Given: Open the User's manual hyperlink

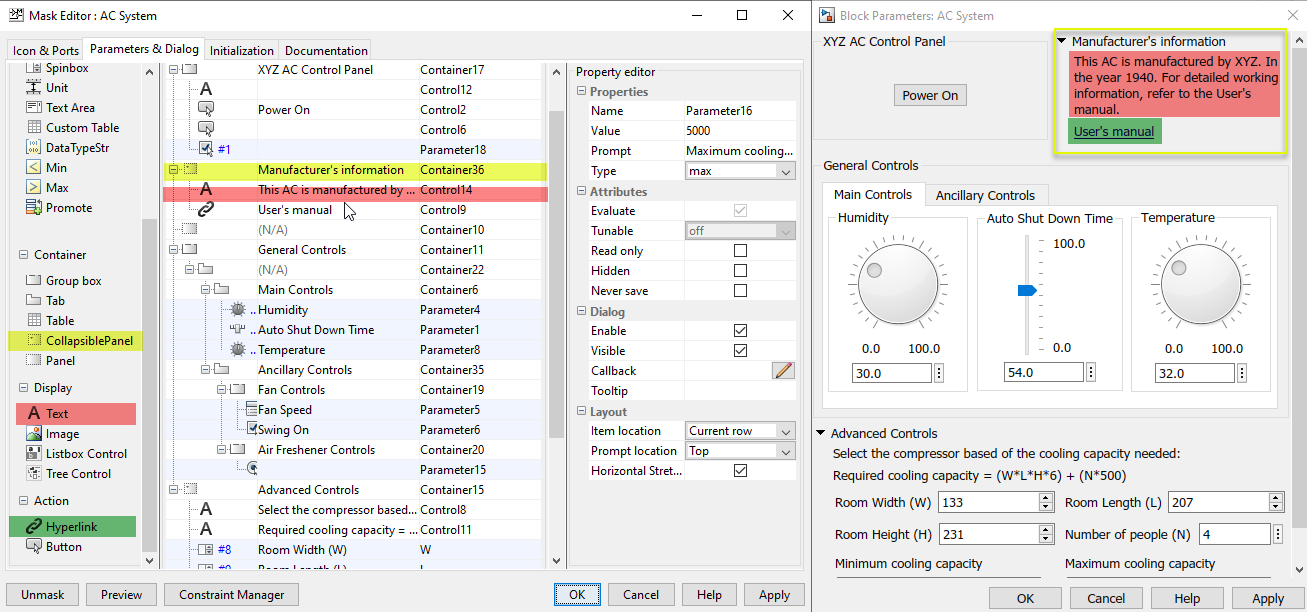Looking at the screenshot, I should click(1114, 132).
